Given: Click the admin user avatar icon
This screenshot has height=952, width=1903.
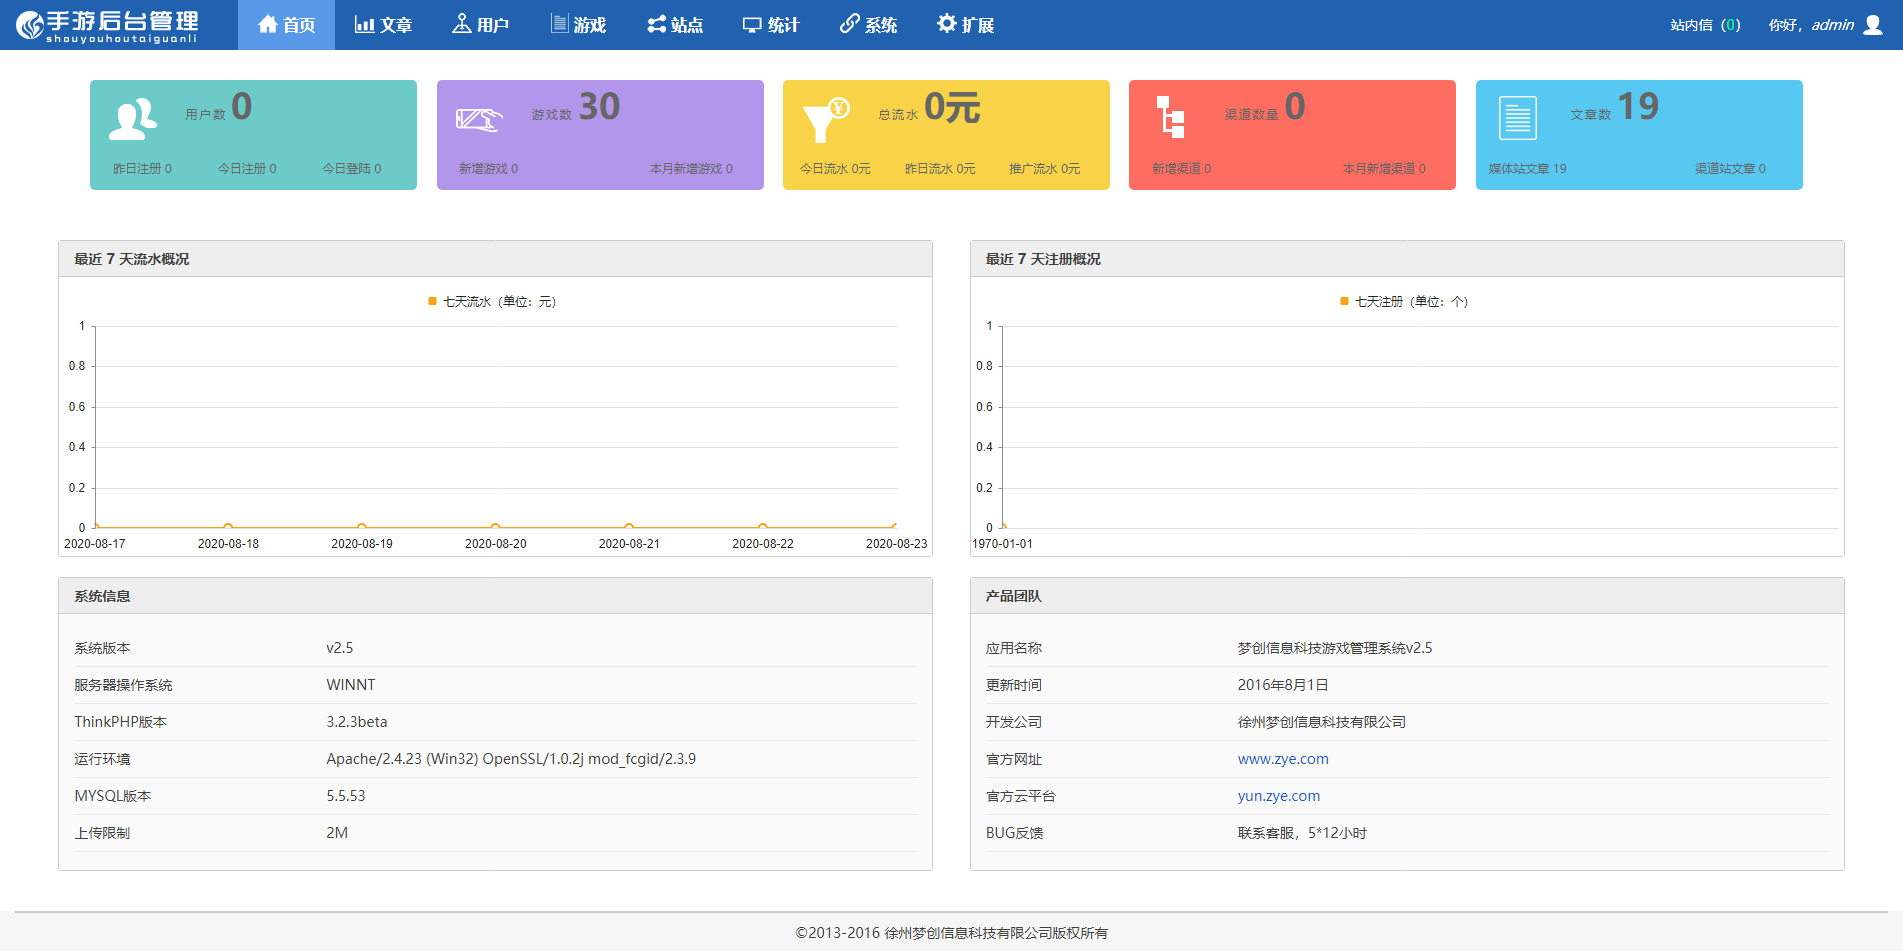Looking at the screenshot, I should coord(1873,25).
